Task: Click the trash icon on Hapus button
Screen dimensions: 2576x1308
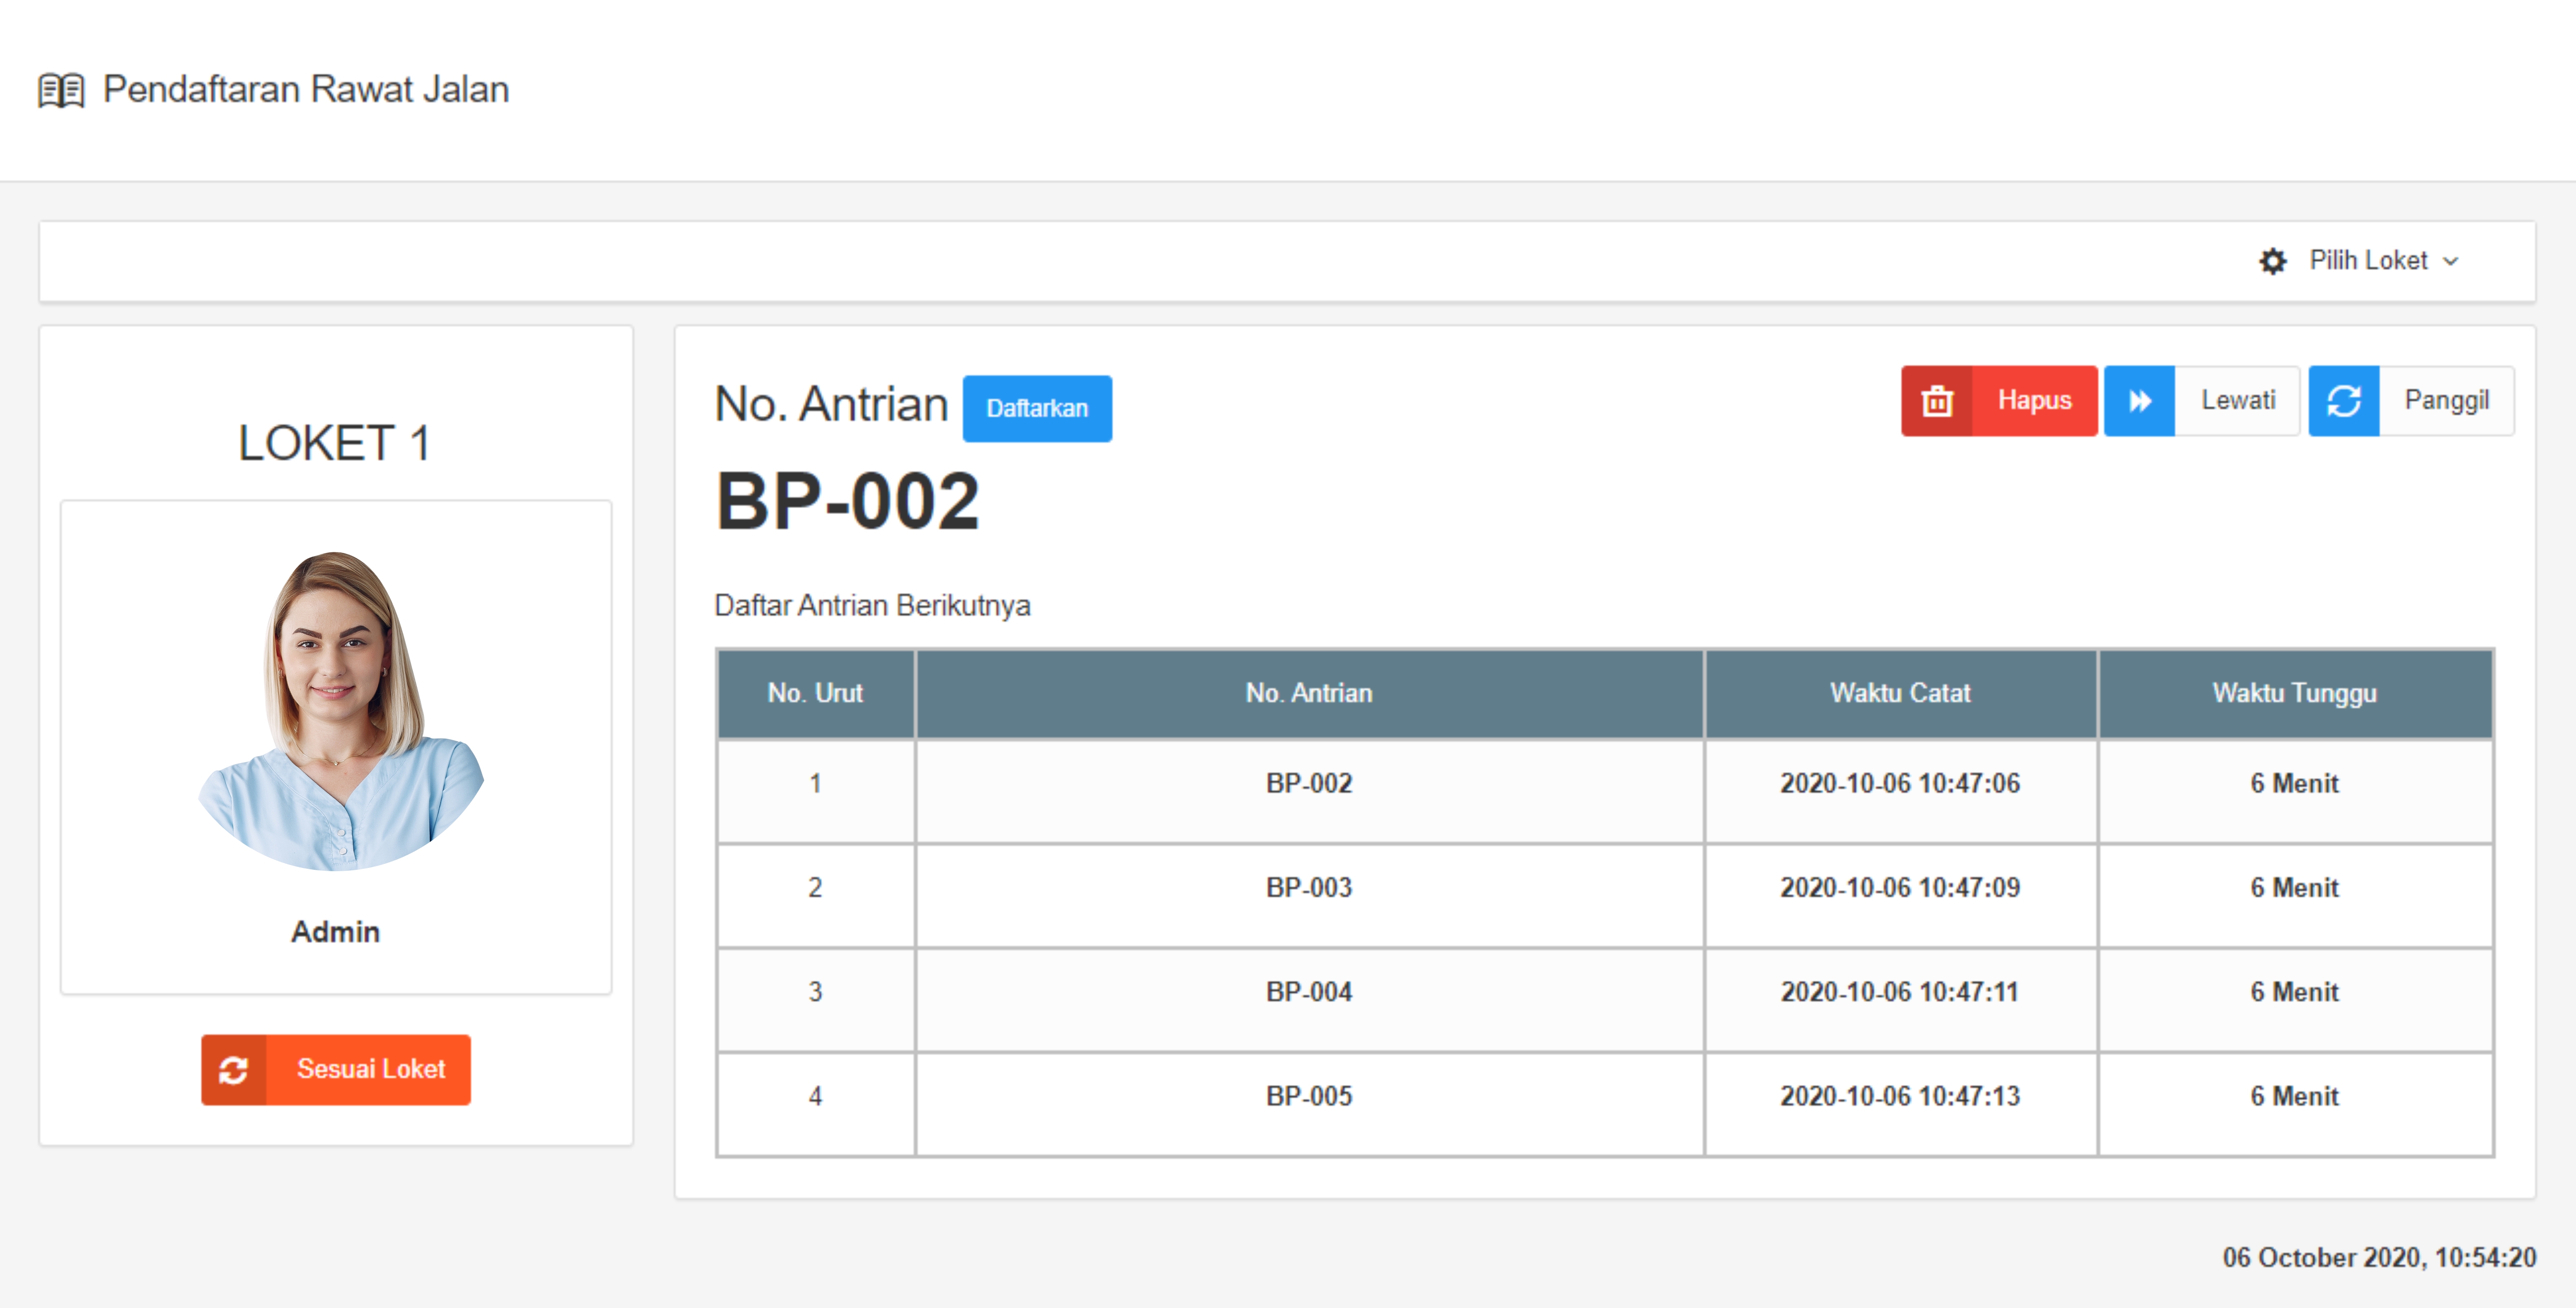Action: click(1937, 401)
